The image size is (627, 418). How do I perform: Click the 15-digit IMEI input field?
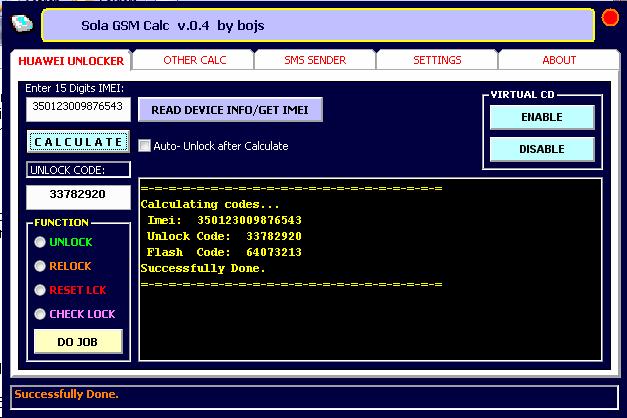[78, 109]
